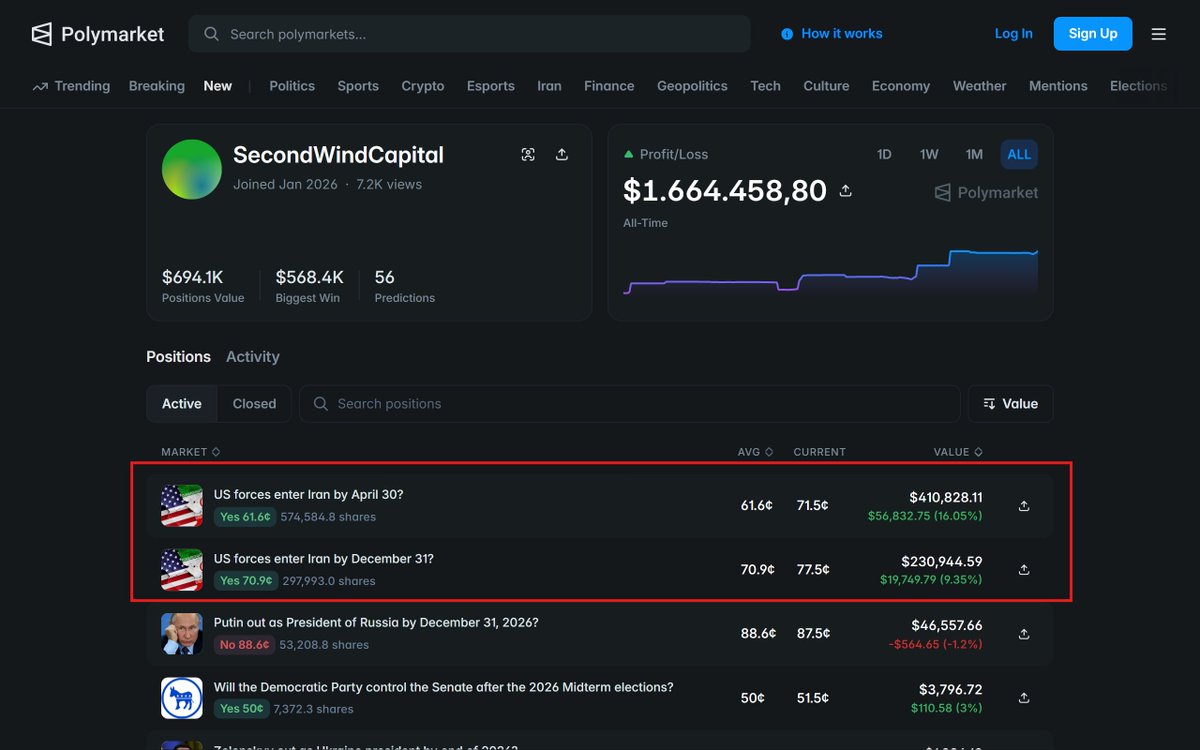
Task: Switch to Closed positions filter
Action: pos(254,404)
